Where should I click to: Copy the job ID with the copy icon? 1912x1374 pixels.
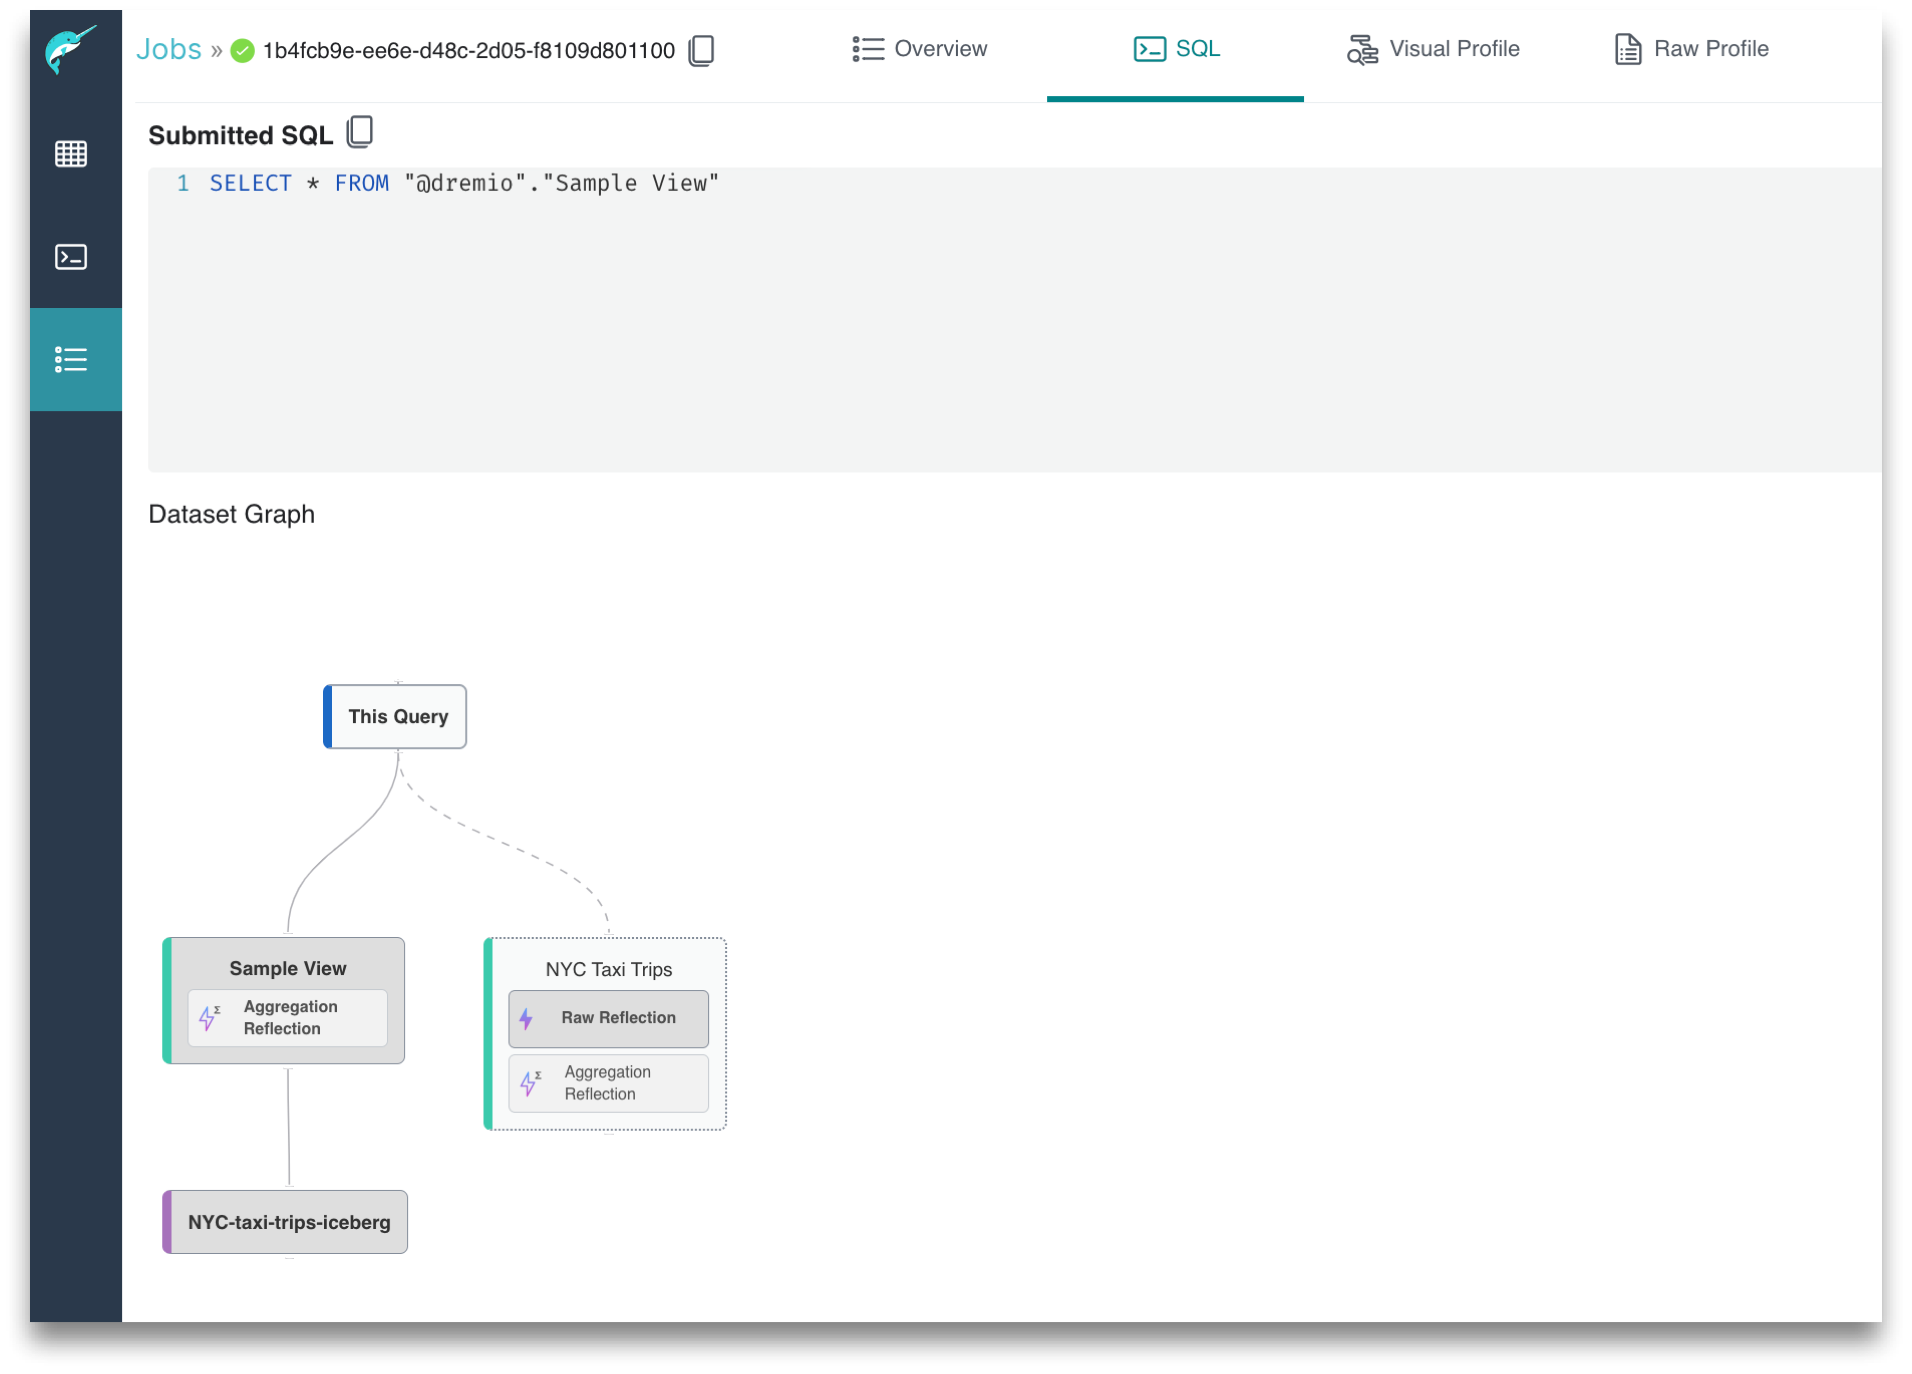pyautogui.click(x=701, y=50)
